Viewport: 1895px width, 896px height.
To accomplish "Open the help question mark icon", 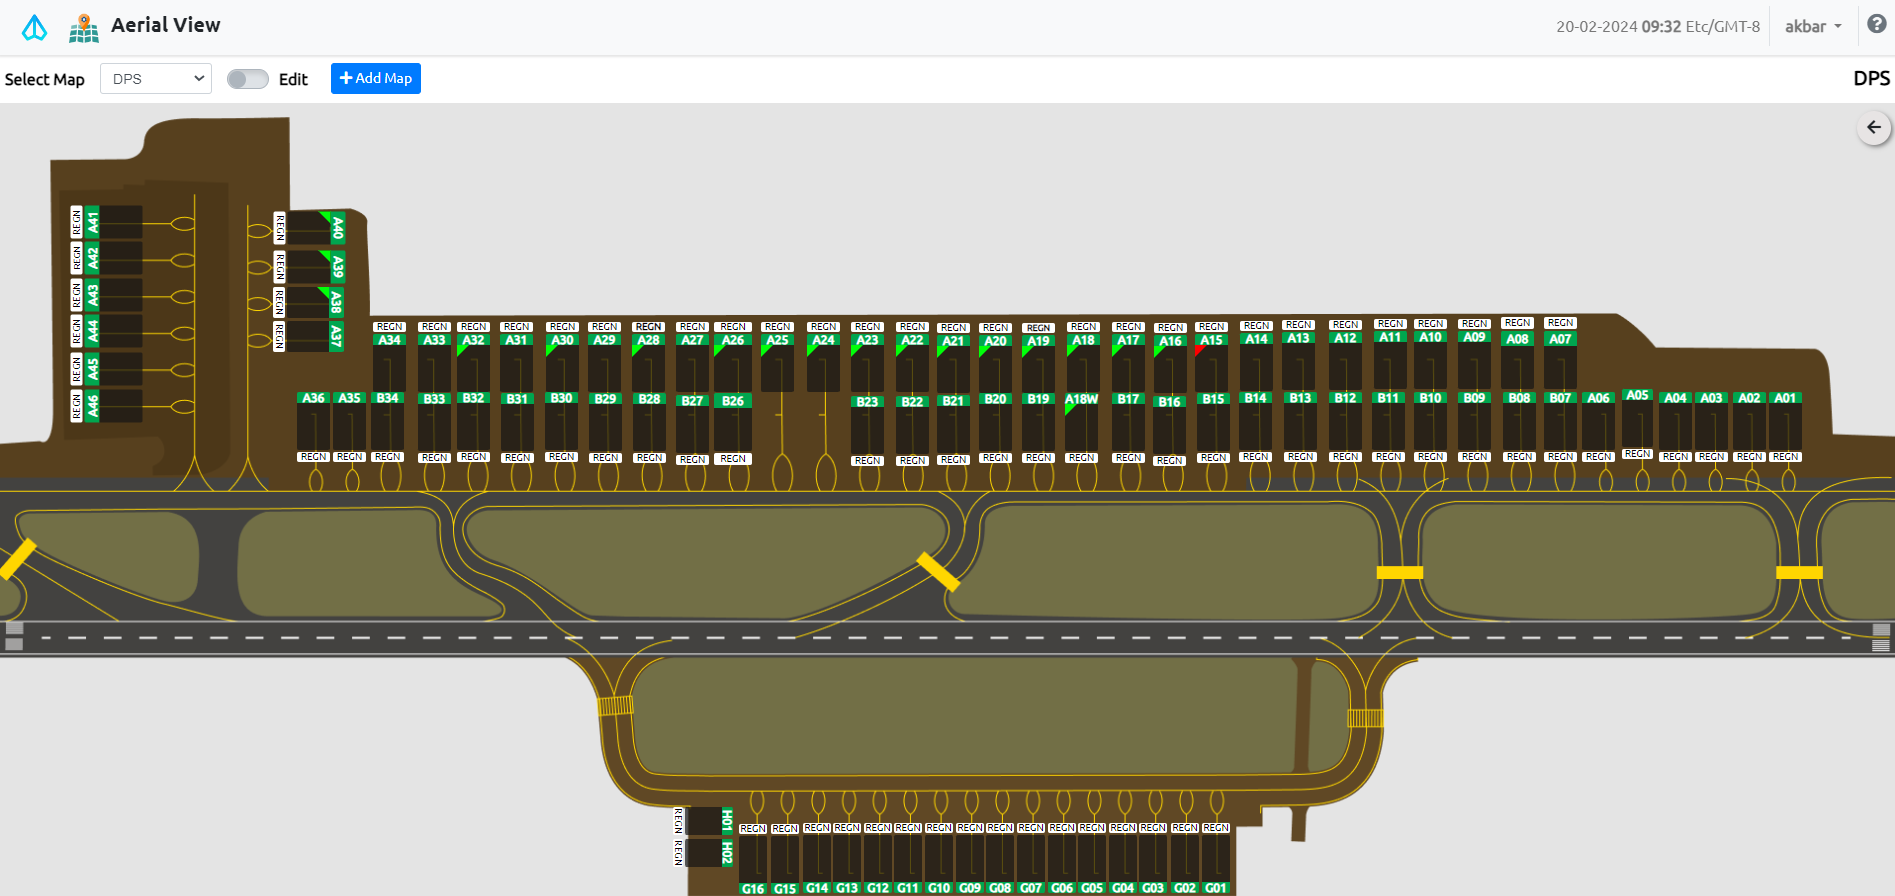I will pos(1877,25).
